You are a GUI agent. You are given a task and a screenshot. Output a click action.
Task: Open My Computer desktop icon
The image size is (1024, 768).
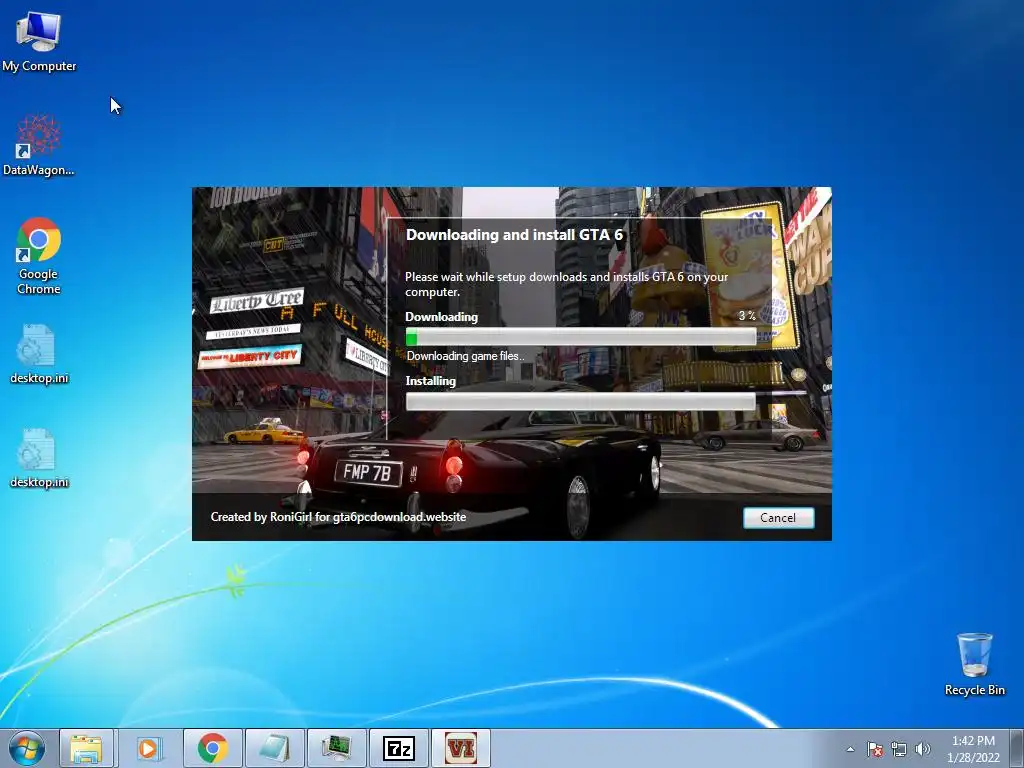coord(39,40)
